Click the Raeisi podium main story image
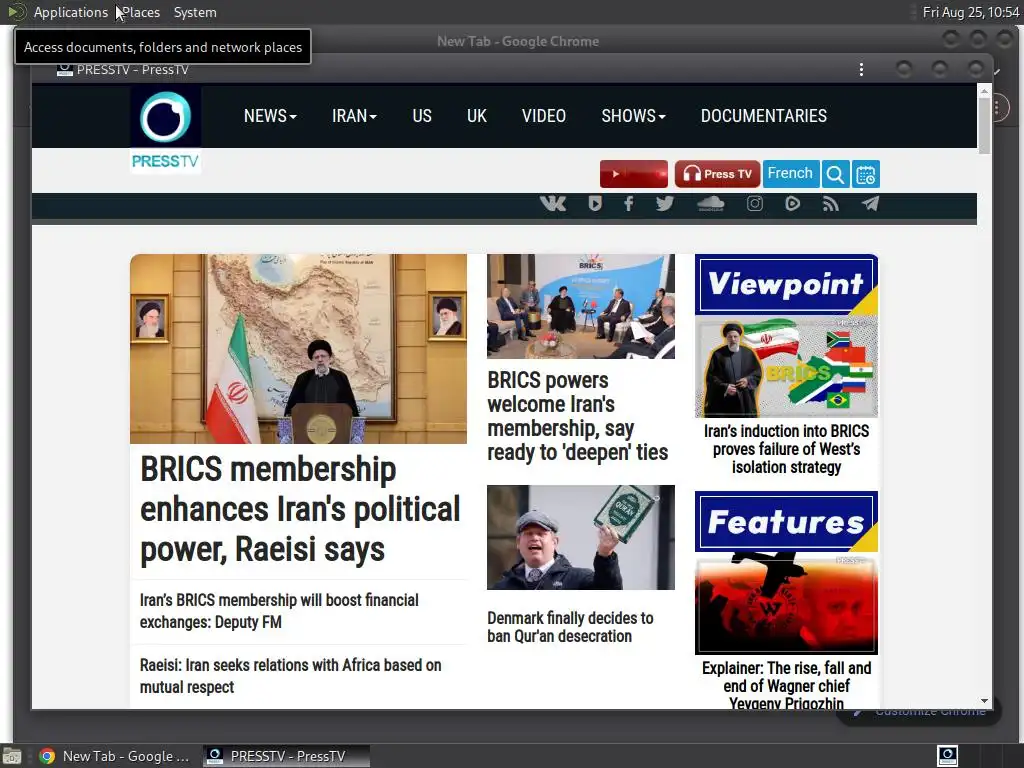Image resolution: width=1024 pixels, height=768 pixels. click(x=298, y=349)
